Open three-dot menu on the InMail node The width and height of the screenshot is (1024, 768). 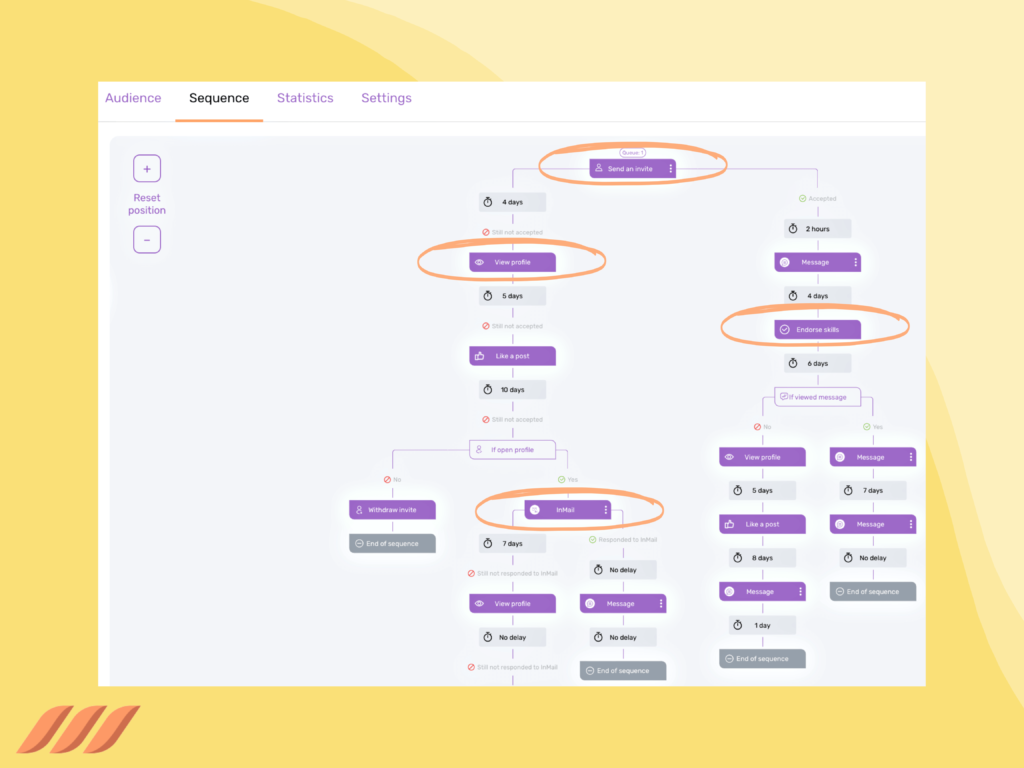605,510
